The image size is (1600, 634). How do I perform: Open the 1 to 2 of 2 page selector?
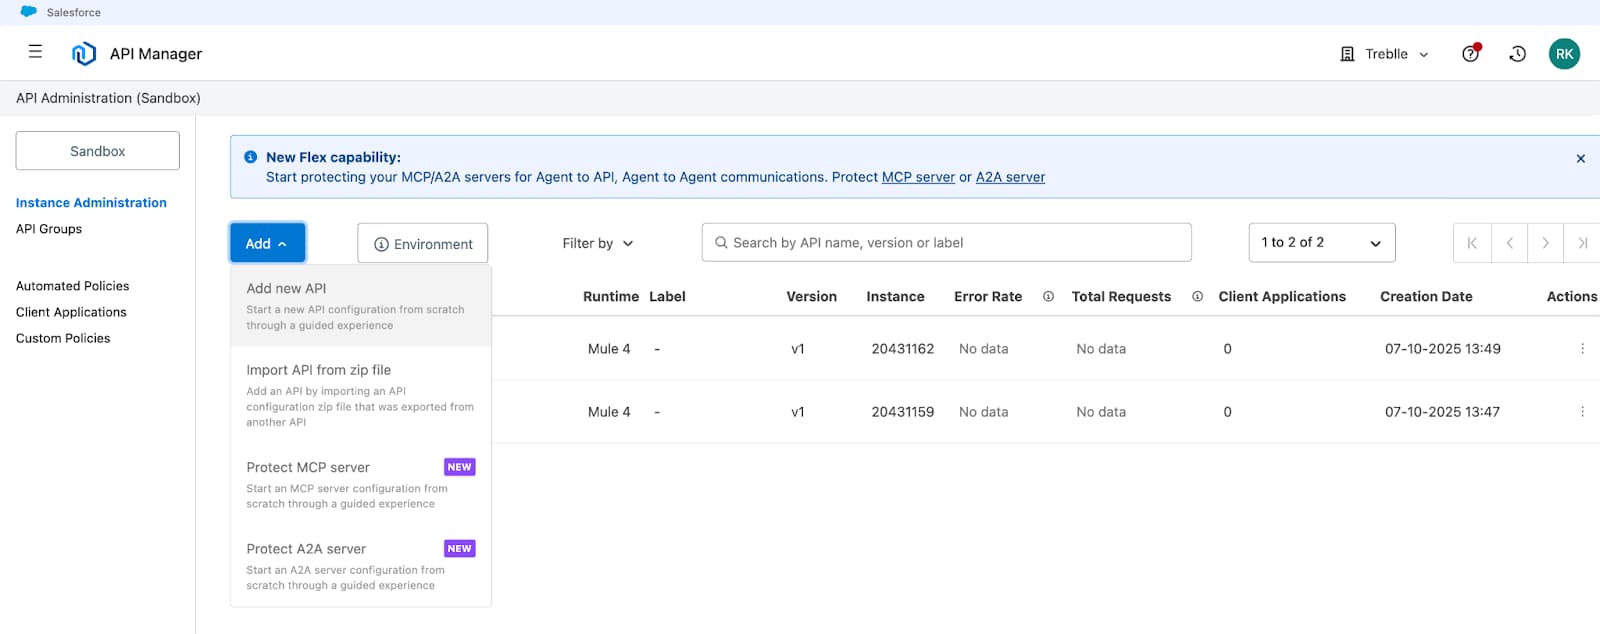1322,243
